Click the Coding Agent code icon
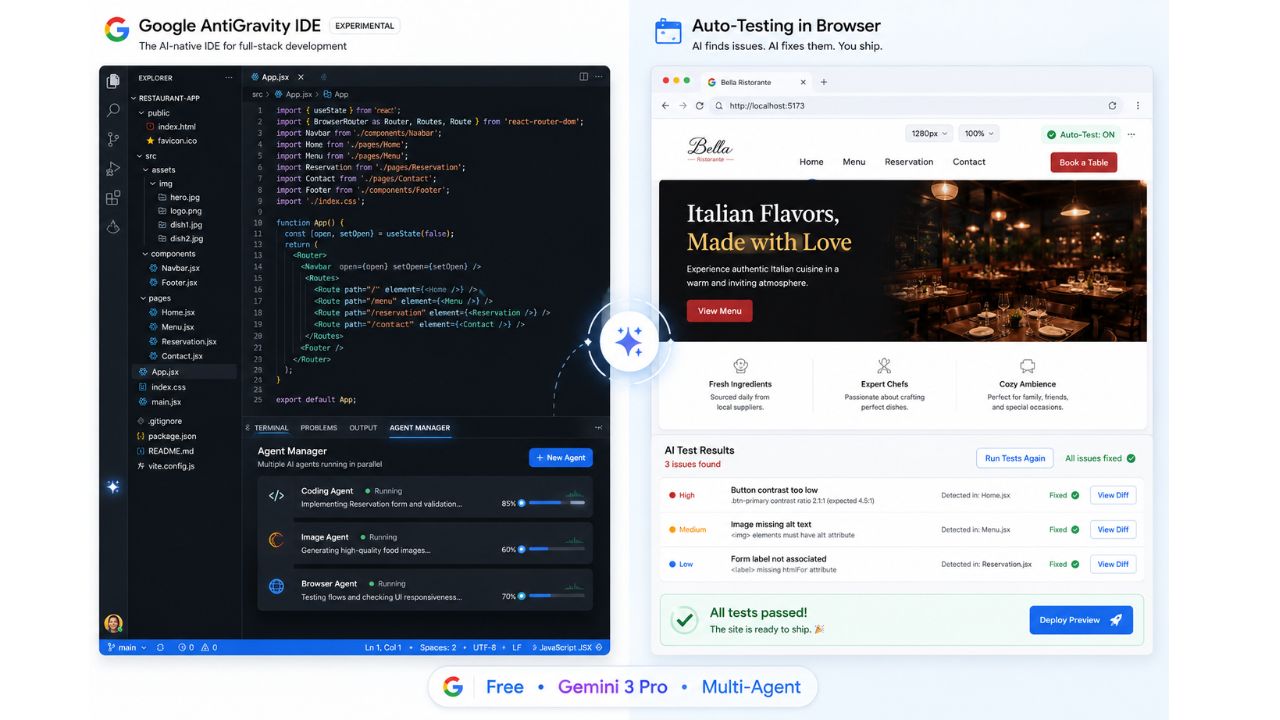Image resolution: width=1280 pixels, height=720 pixels. tap(277, 496)
